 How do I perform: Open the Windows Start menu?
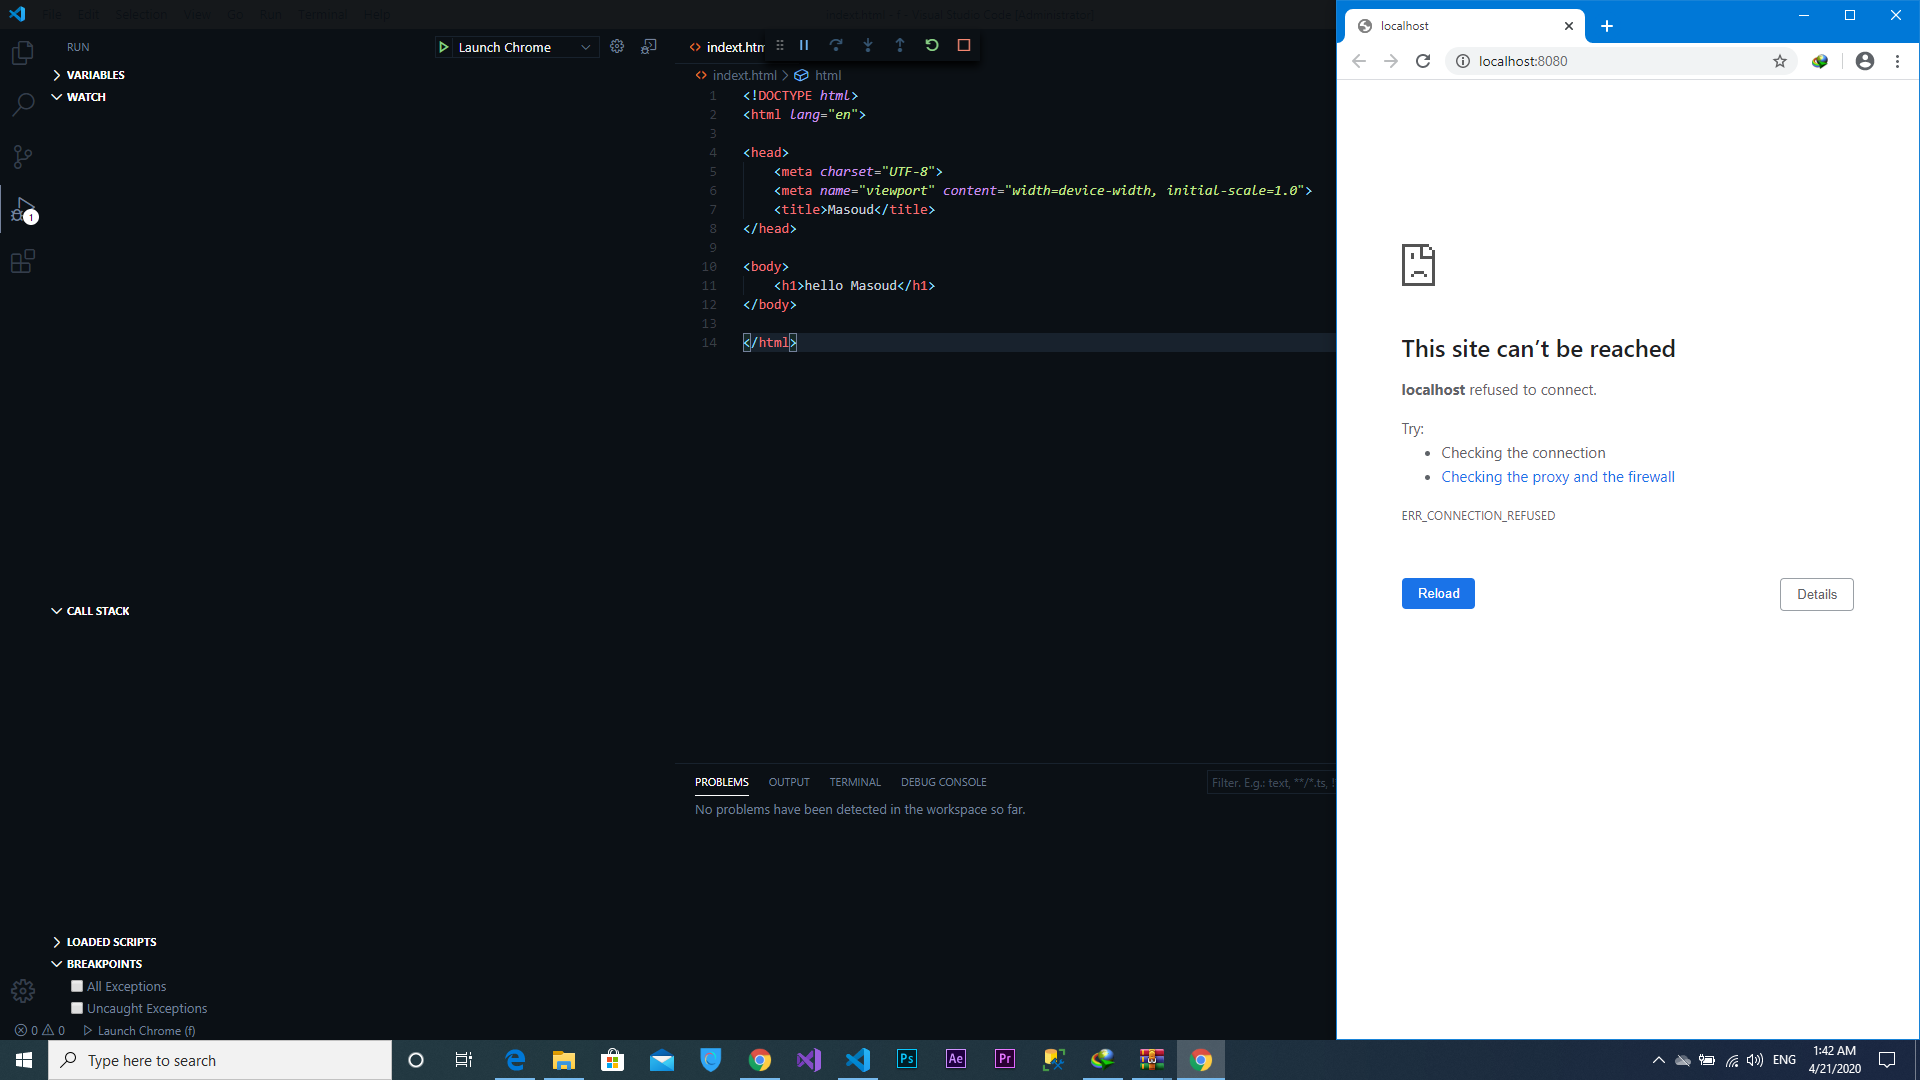(x=24, y=1060)
